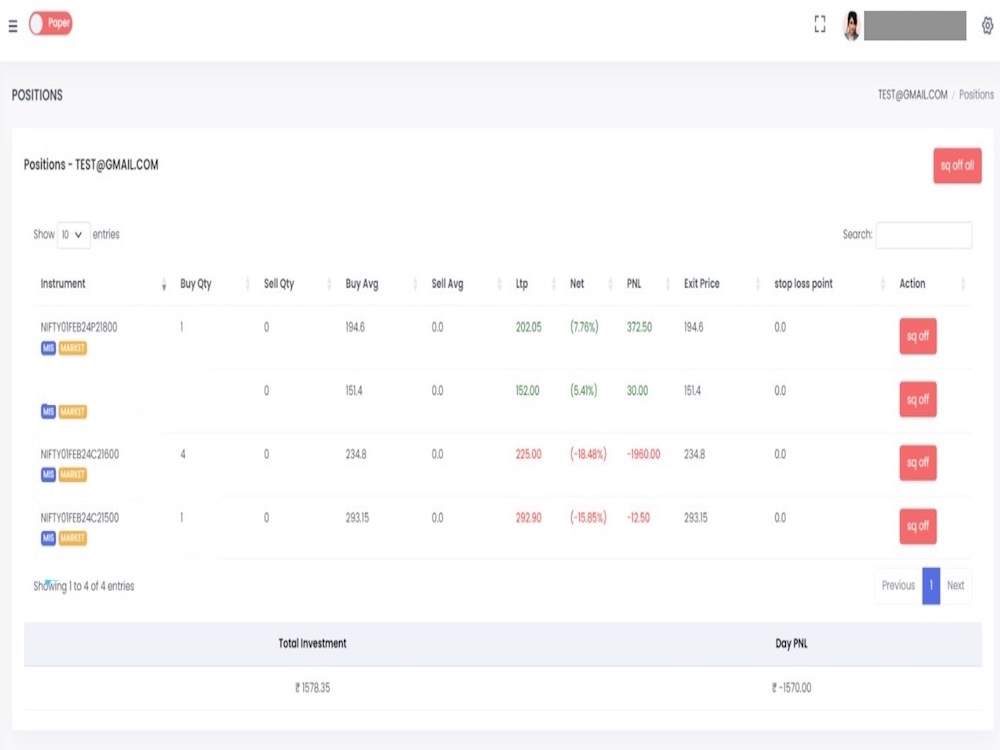The height and width of the screenshot is (750, 1000).
Task: Sort by Buy Avg column
Action: click(x=381, y=284)
